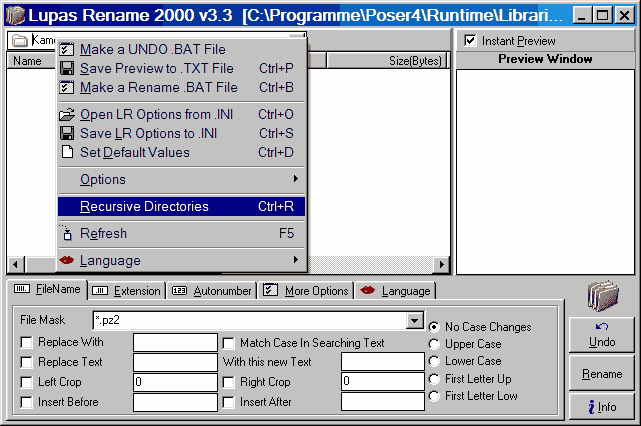Click the icon beside Make a Rename .BAT File

(x=67, y=87)
